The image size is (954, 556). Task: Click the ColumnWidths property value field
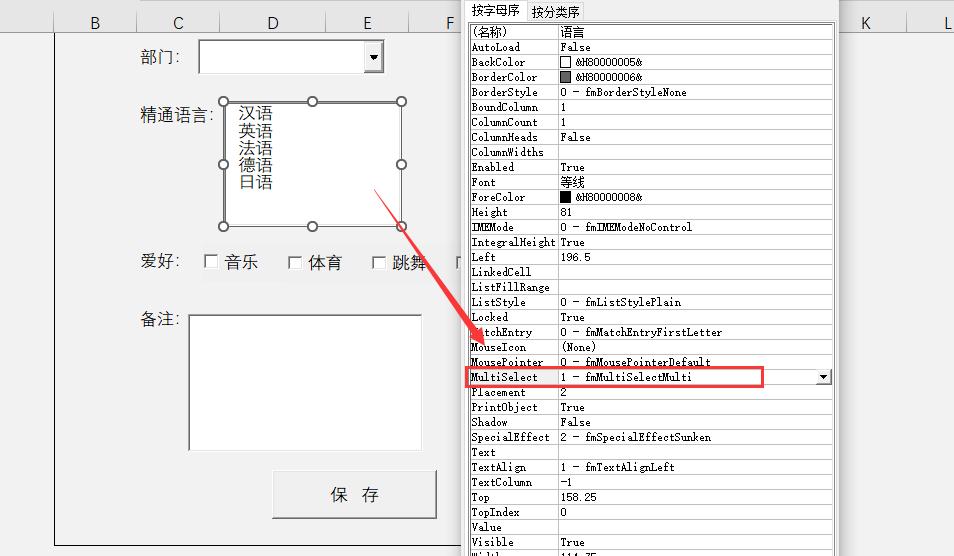click(x=695, y=152)
